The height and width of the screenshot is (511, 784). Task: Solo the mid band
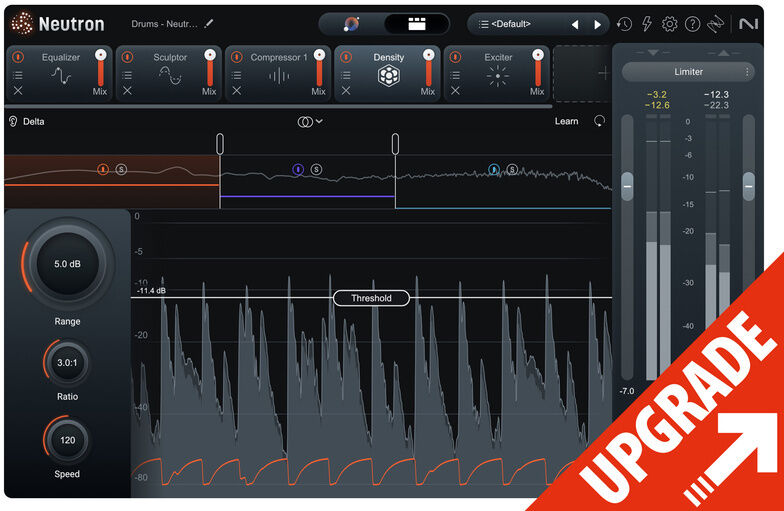coord(316,170)
